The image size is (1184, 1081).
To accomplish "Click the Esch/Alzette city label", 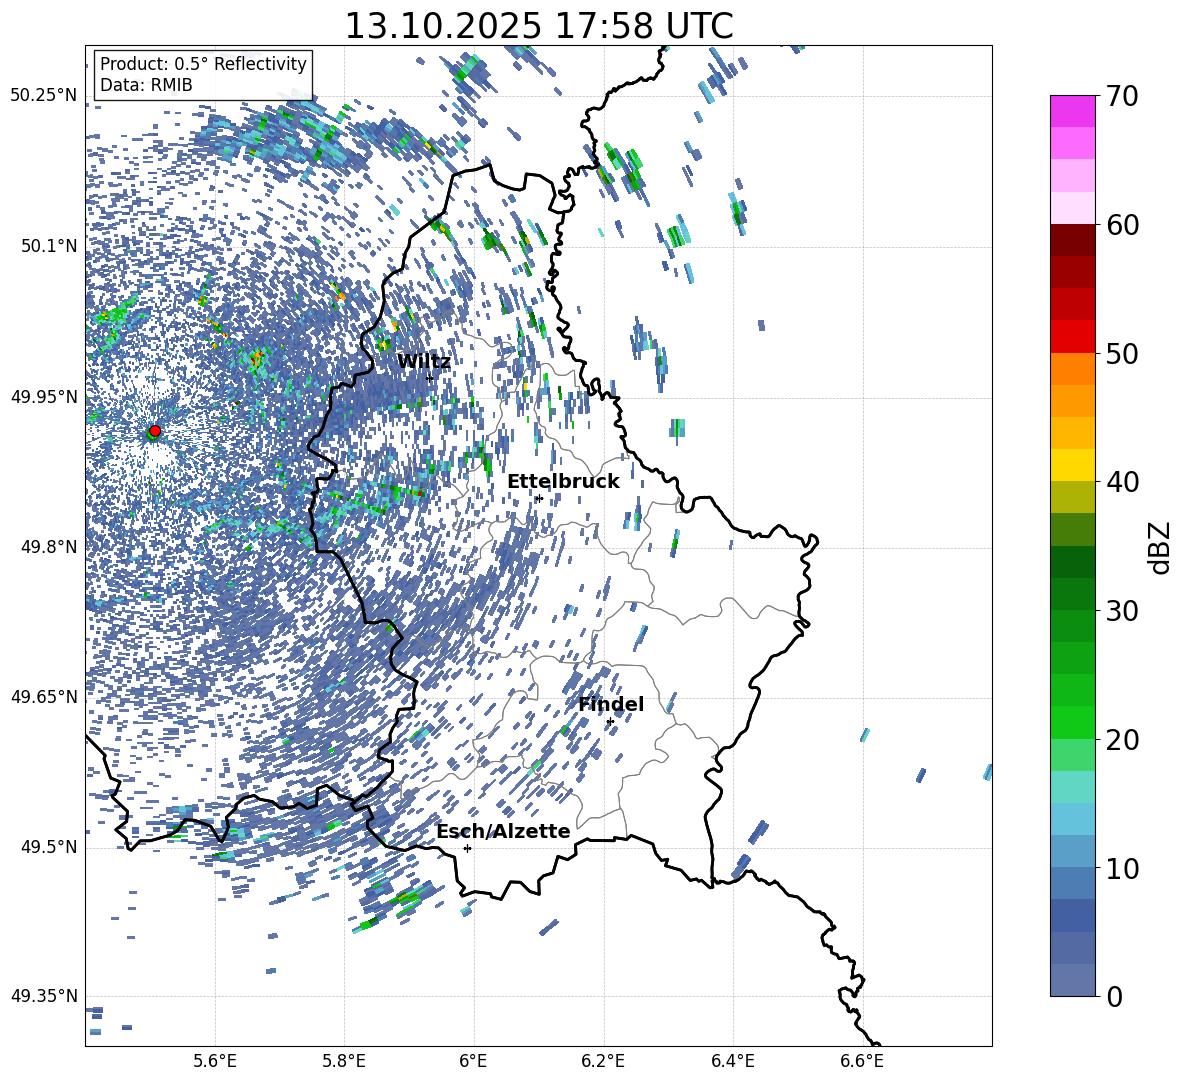I will pos(503,832).
